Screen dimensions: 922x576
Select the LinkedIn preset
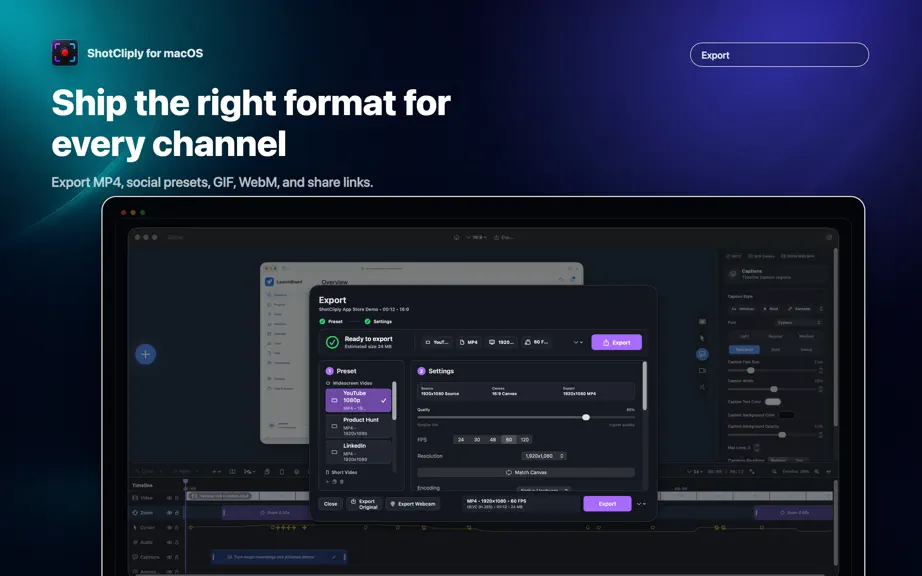(x=358, y=452)
